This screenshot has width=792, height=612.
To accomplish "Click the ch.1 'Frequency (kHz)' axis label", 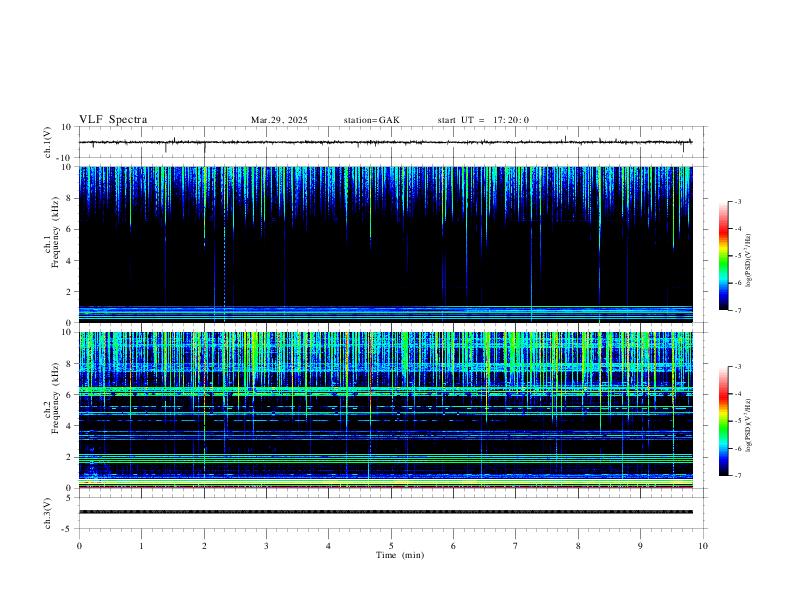I will pyautogui.click(x=55, y=233).
